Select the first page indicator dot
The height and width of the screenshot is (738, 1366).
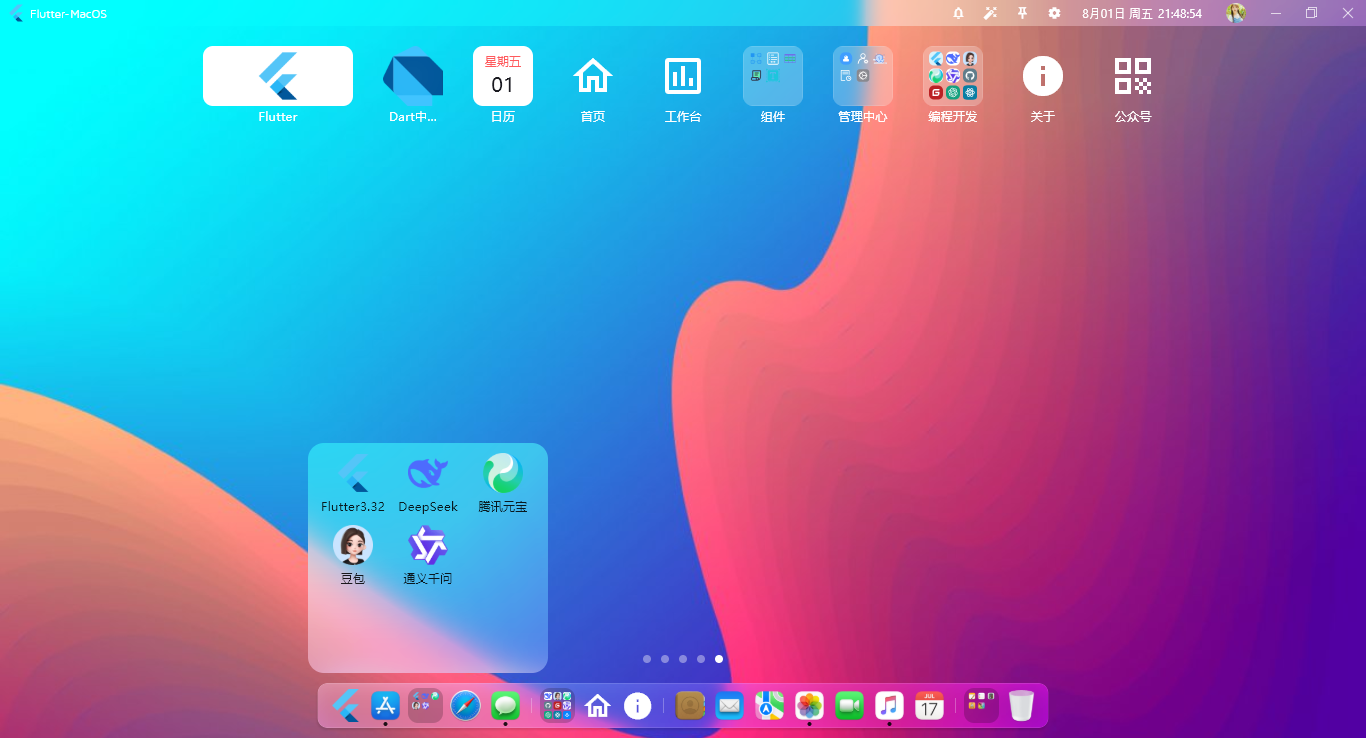click(x=647, y=659)
